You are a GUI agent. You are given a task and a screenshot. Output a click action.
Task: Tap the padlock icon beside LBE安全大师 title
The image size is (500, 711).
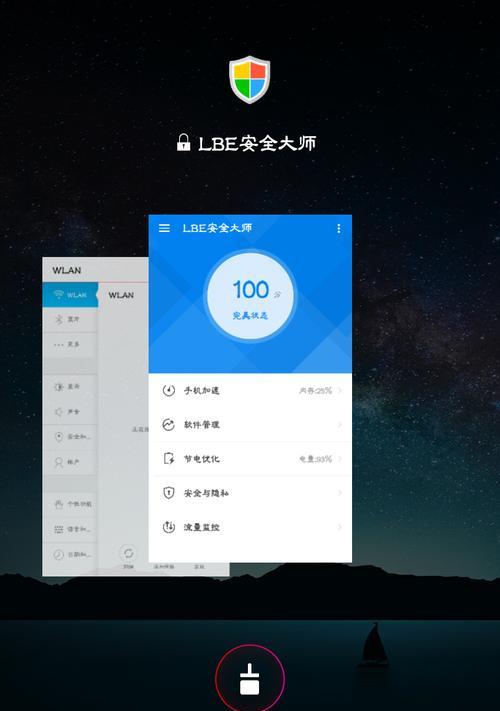184,142
